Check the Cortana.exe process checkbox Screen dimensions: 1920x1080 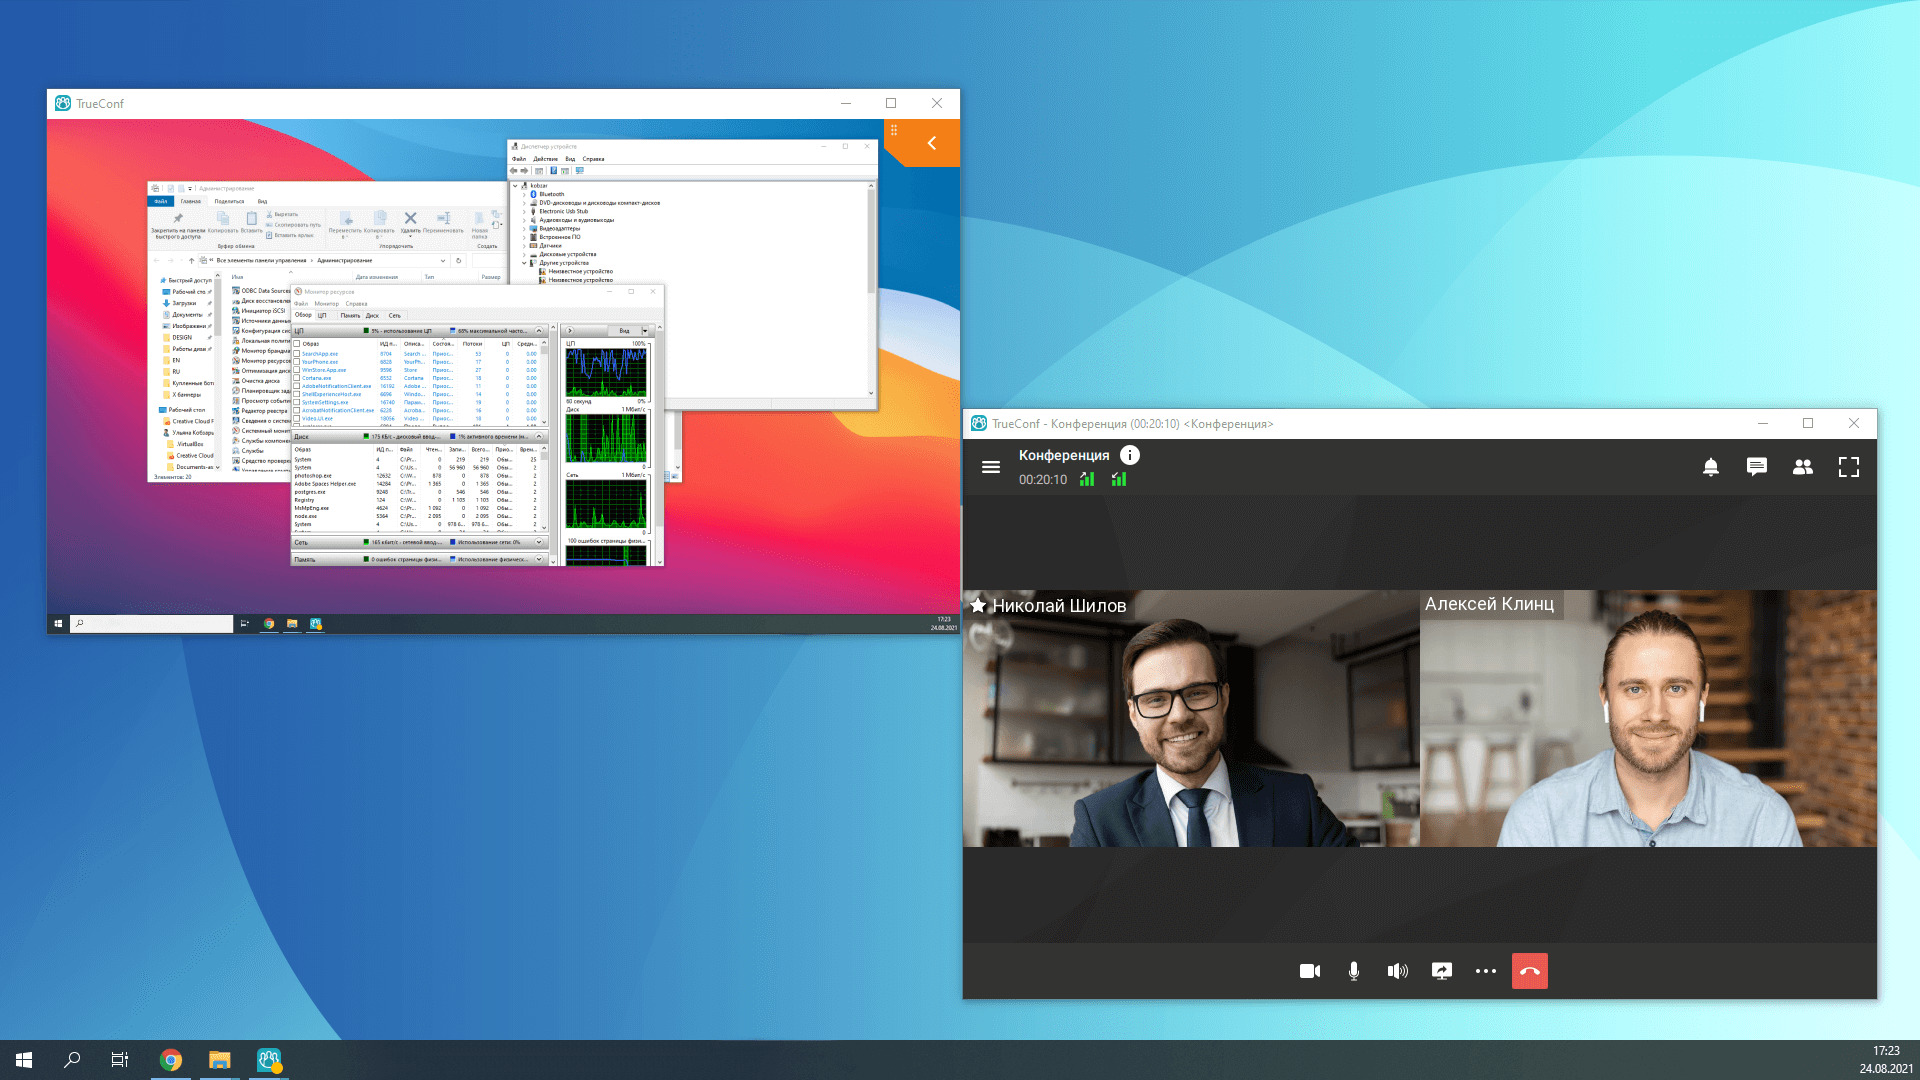pos(297,378)
